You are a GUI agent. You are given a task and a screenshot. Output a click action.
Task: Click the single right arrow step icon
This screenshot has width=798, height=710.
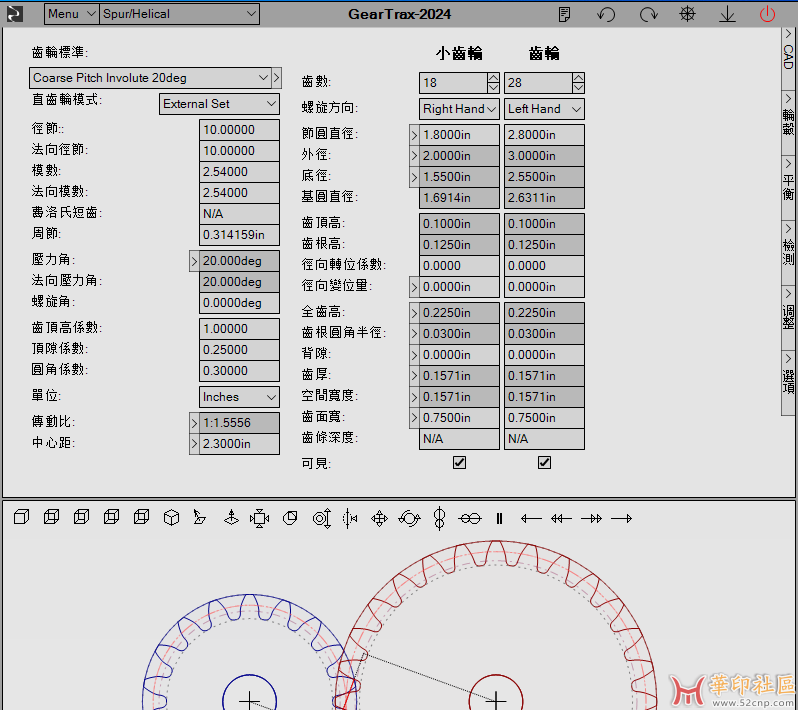coord(621,518)
